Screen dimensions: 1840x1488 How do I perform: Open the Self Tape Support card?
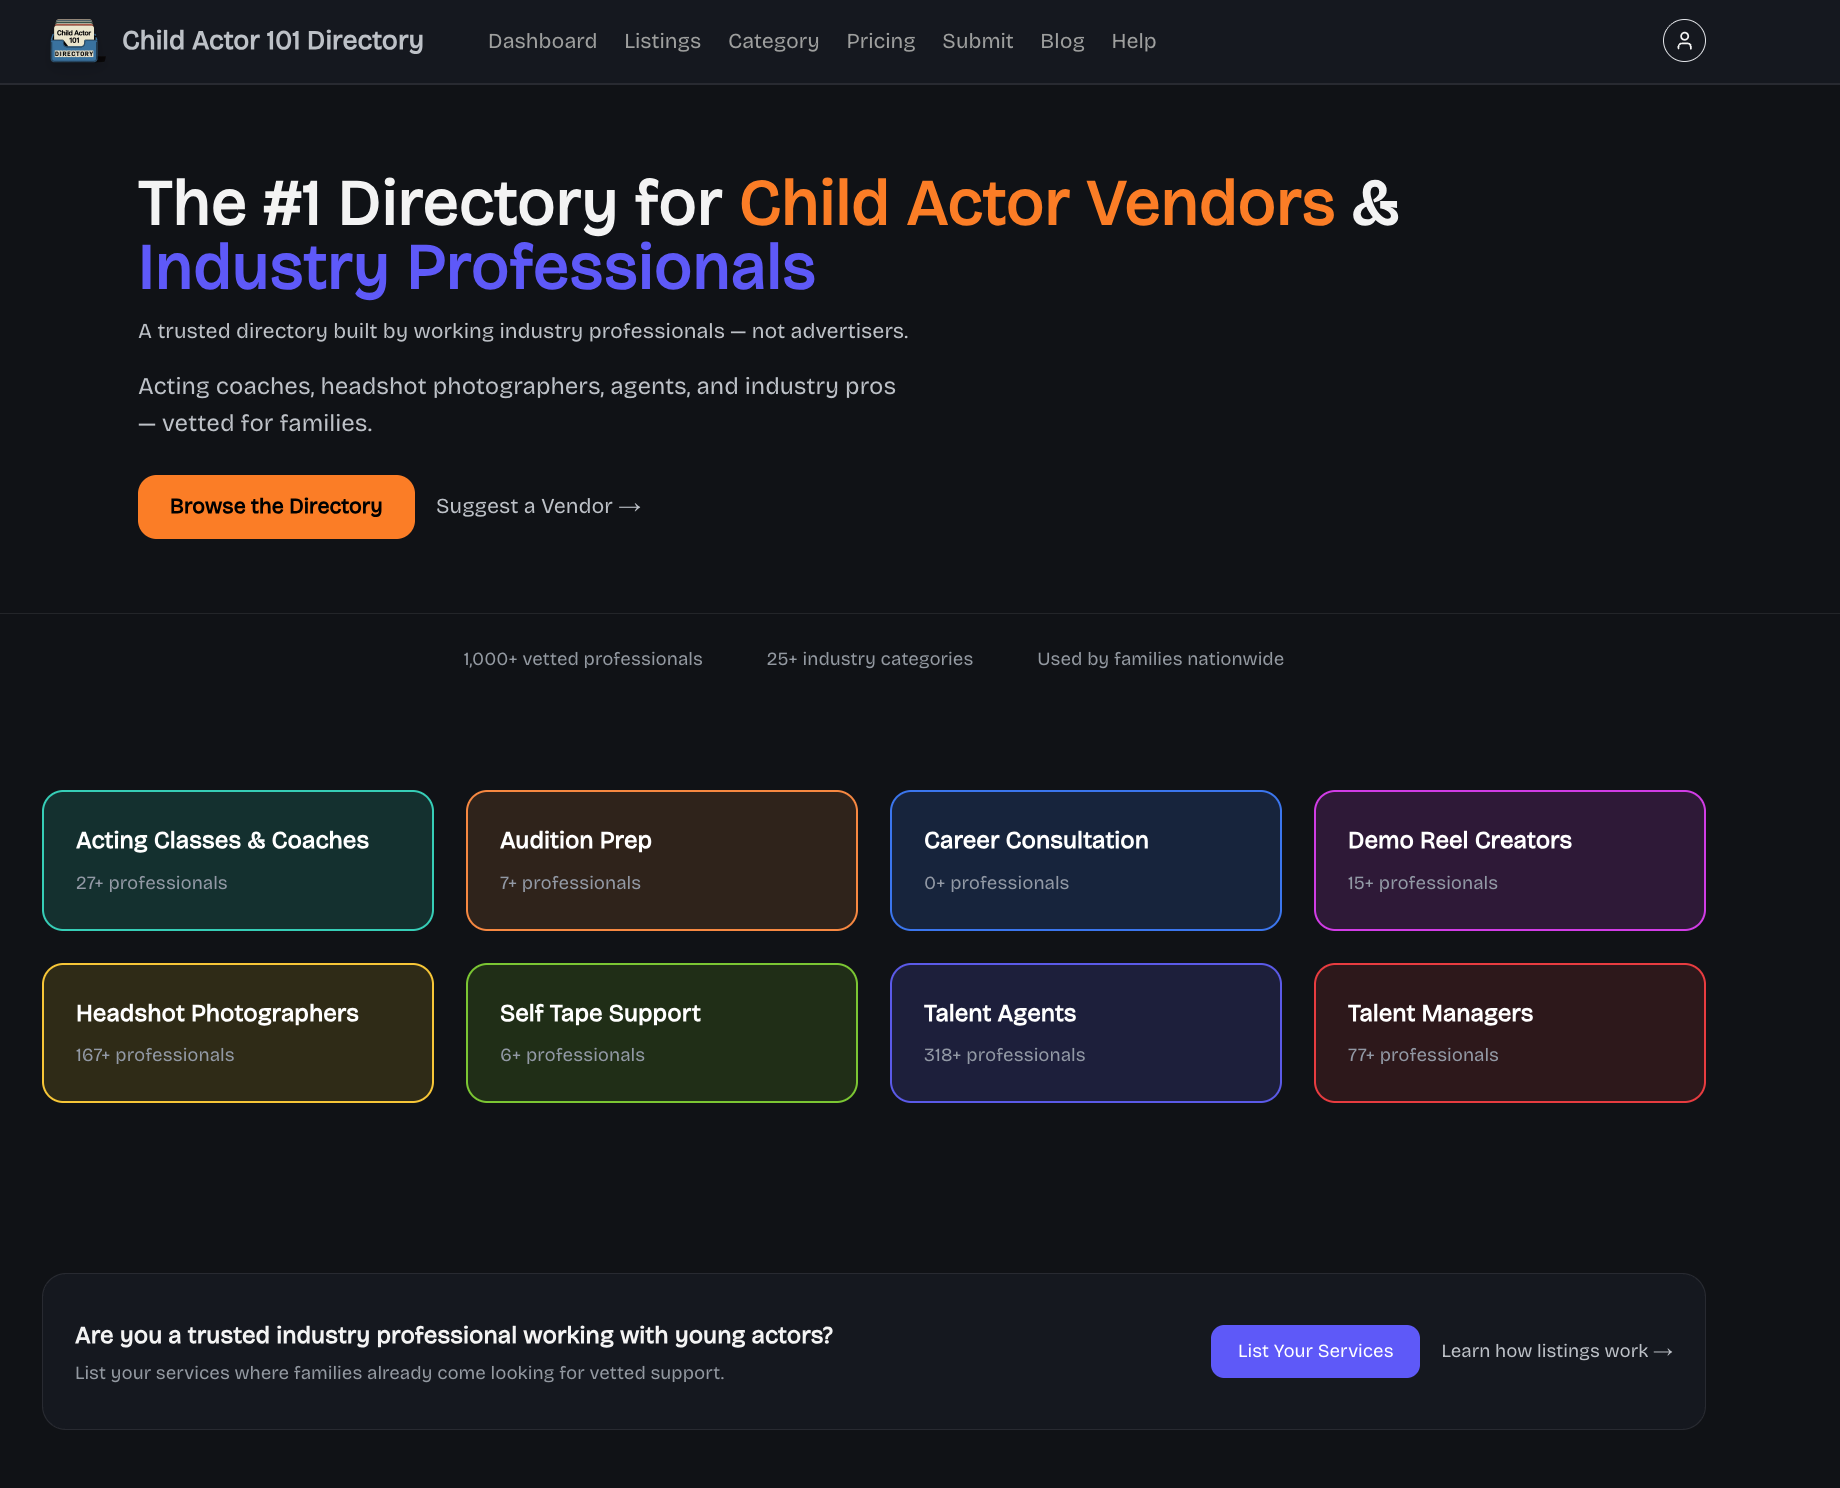pos(661,1033)
